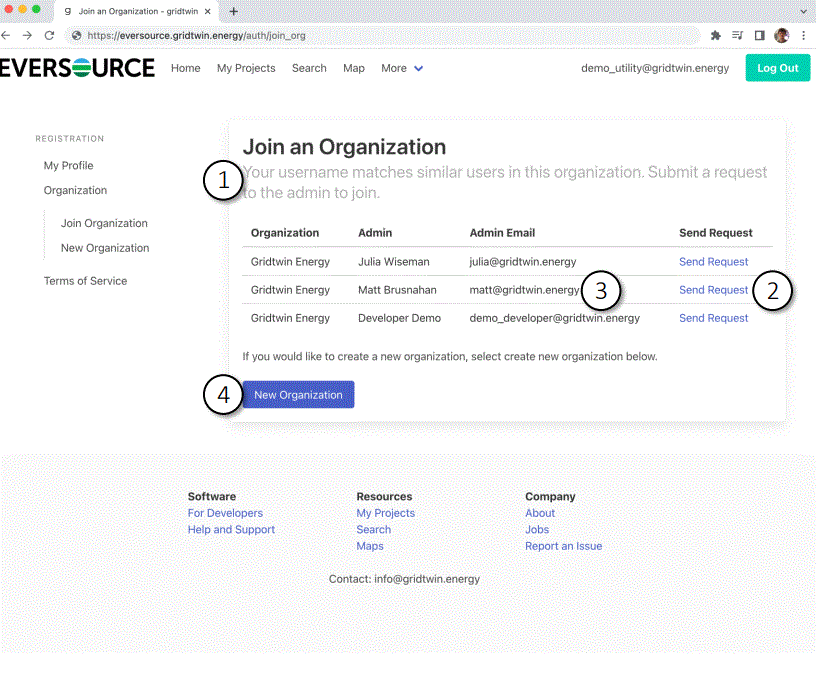Open My Projects from the navigation bar
819x683 pixels.
pos(245,68)
